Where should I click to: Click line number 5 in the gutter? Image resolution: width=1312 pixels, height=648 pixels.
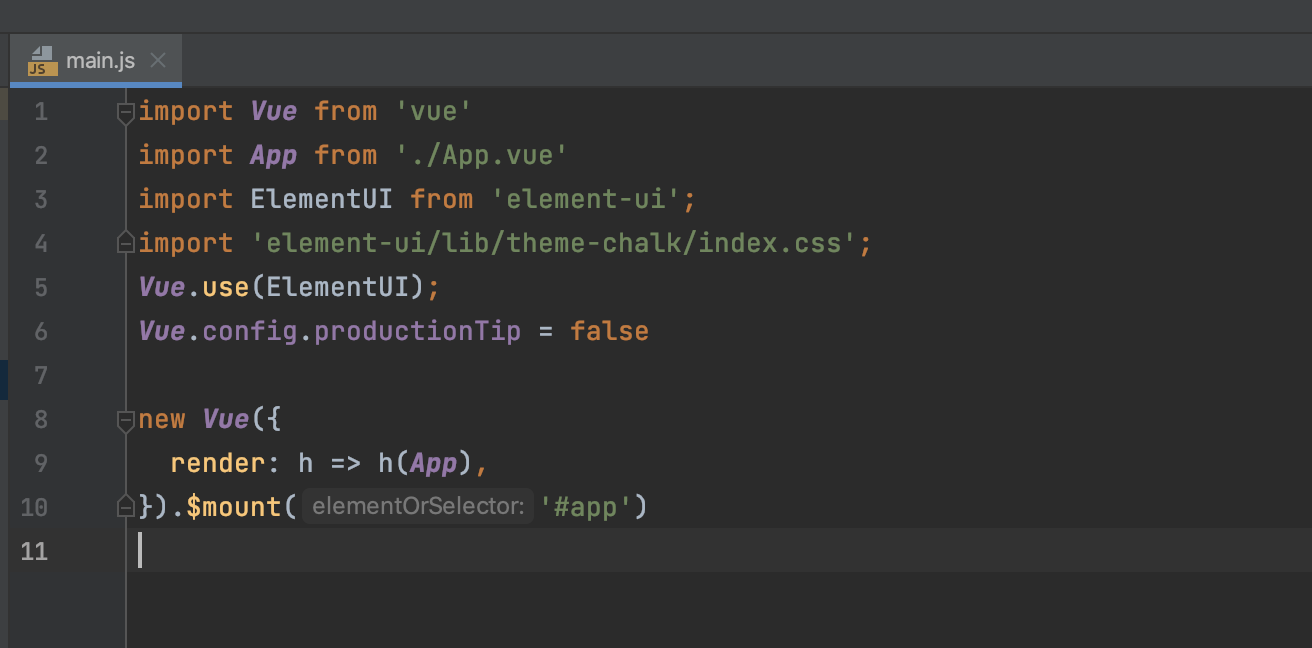tap(41, 287)
